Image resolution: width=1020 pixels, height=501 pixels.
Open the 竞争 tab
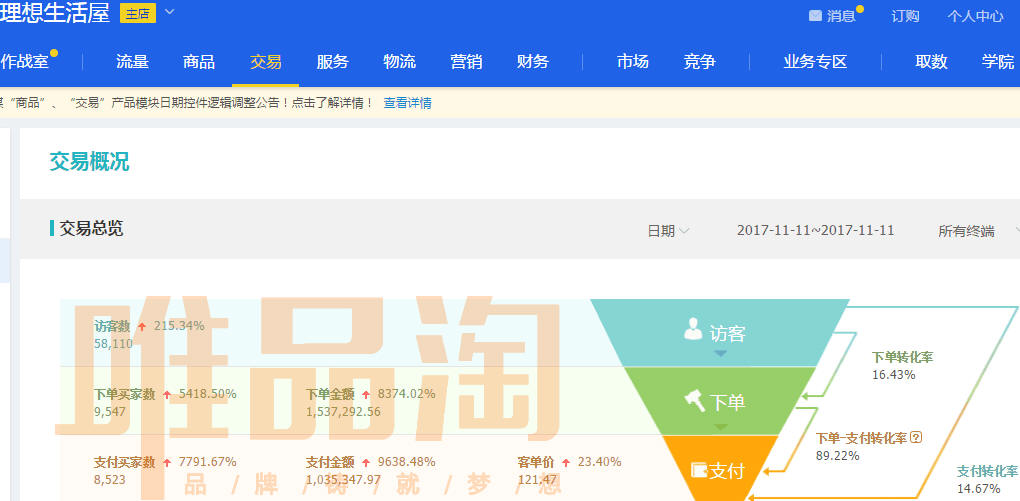(700, 62)
